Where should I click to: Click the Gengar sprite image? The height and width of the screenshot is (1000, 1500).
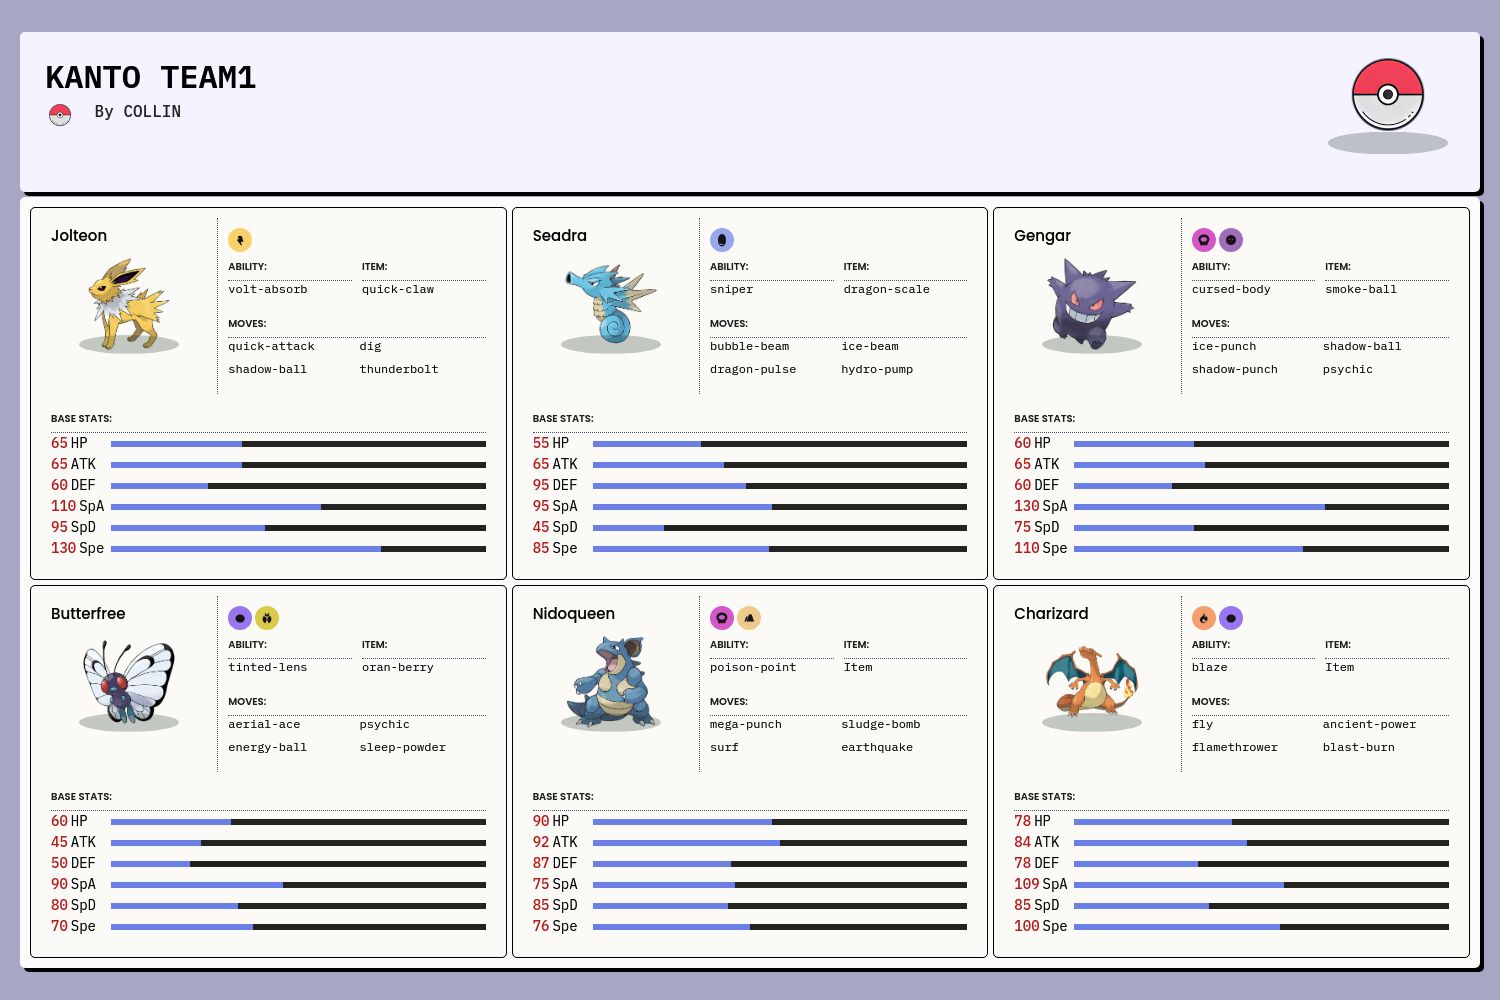1091,303
